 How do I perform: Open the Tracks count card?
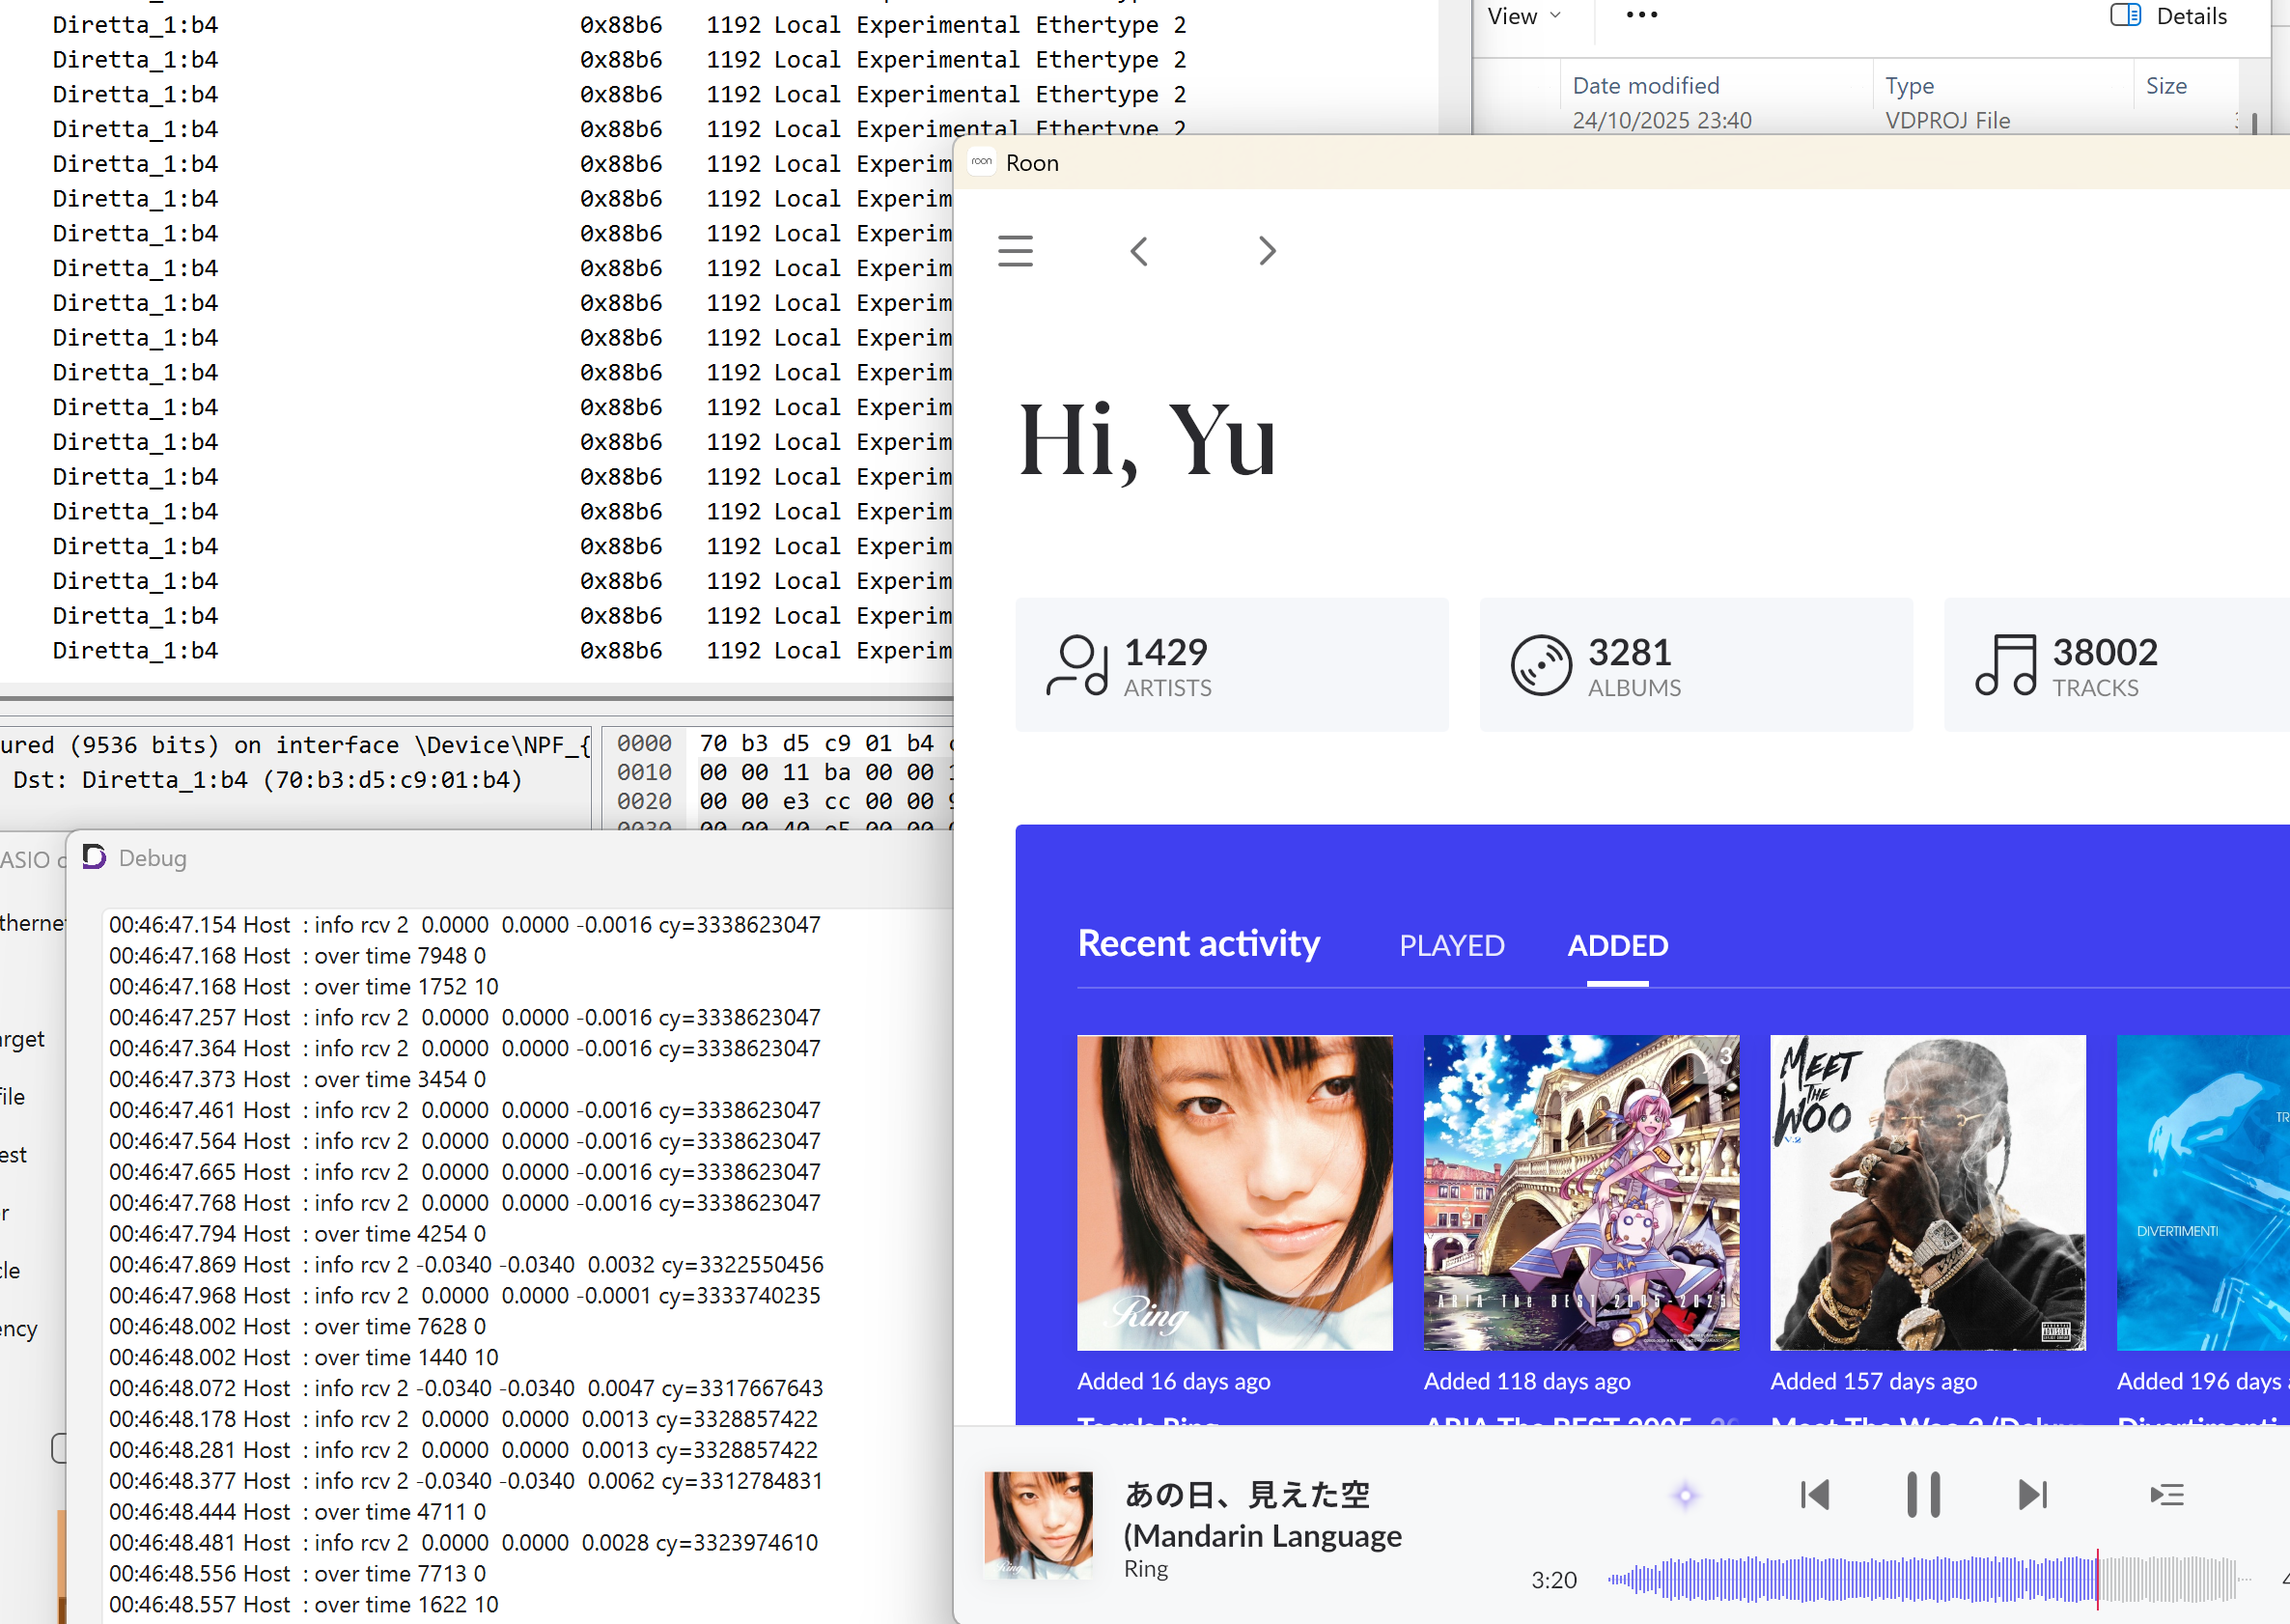[x=2115, y=665]
